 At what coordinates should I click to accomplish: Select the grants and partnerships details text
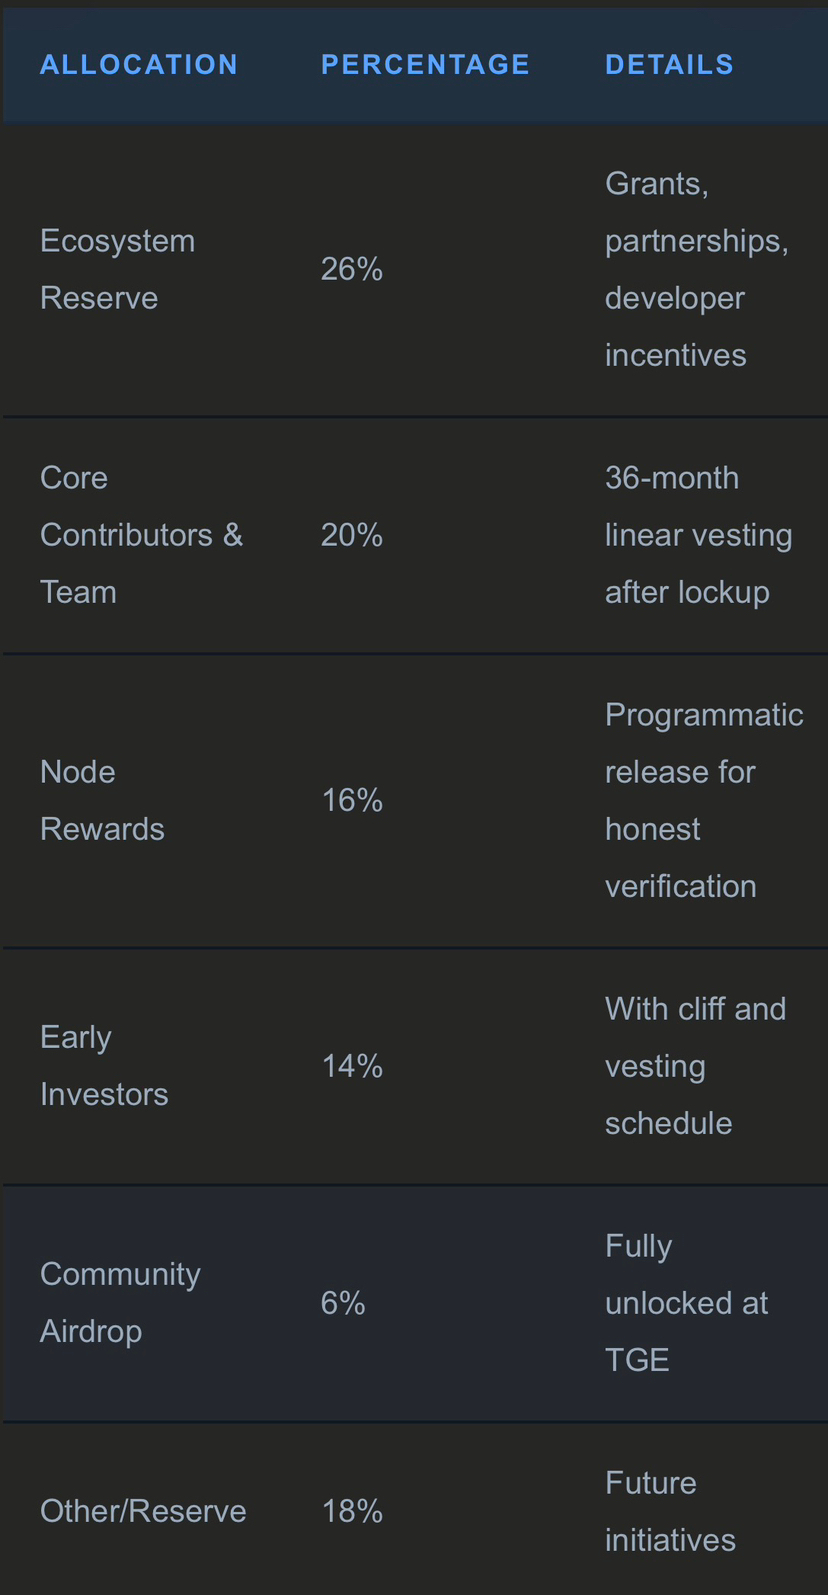click(x=696, y=269)
